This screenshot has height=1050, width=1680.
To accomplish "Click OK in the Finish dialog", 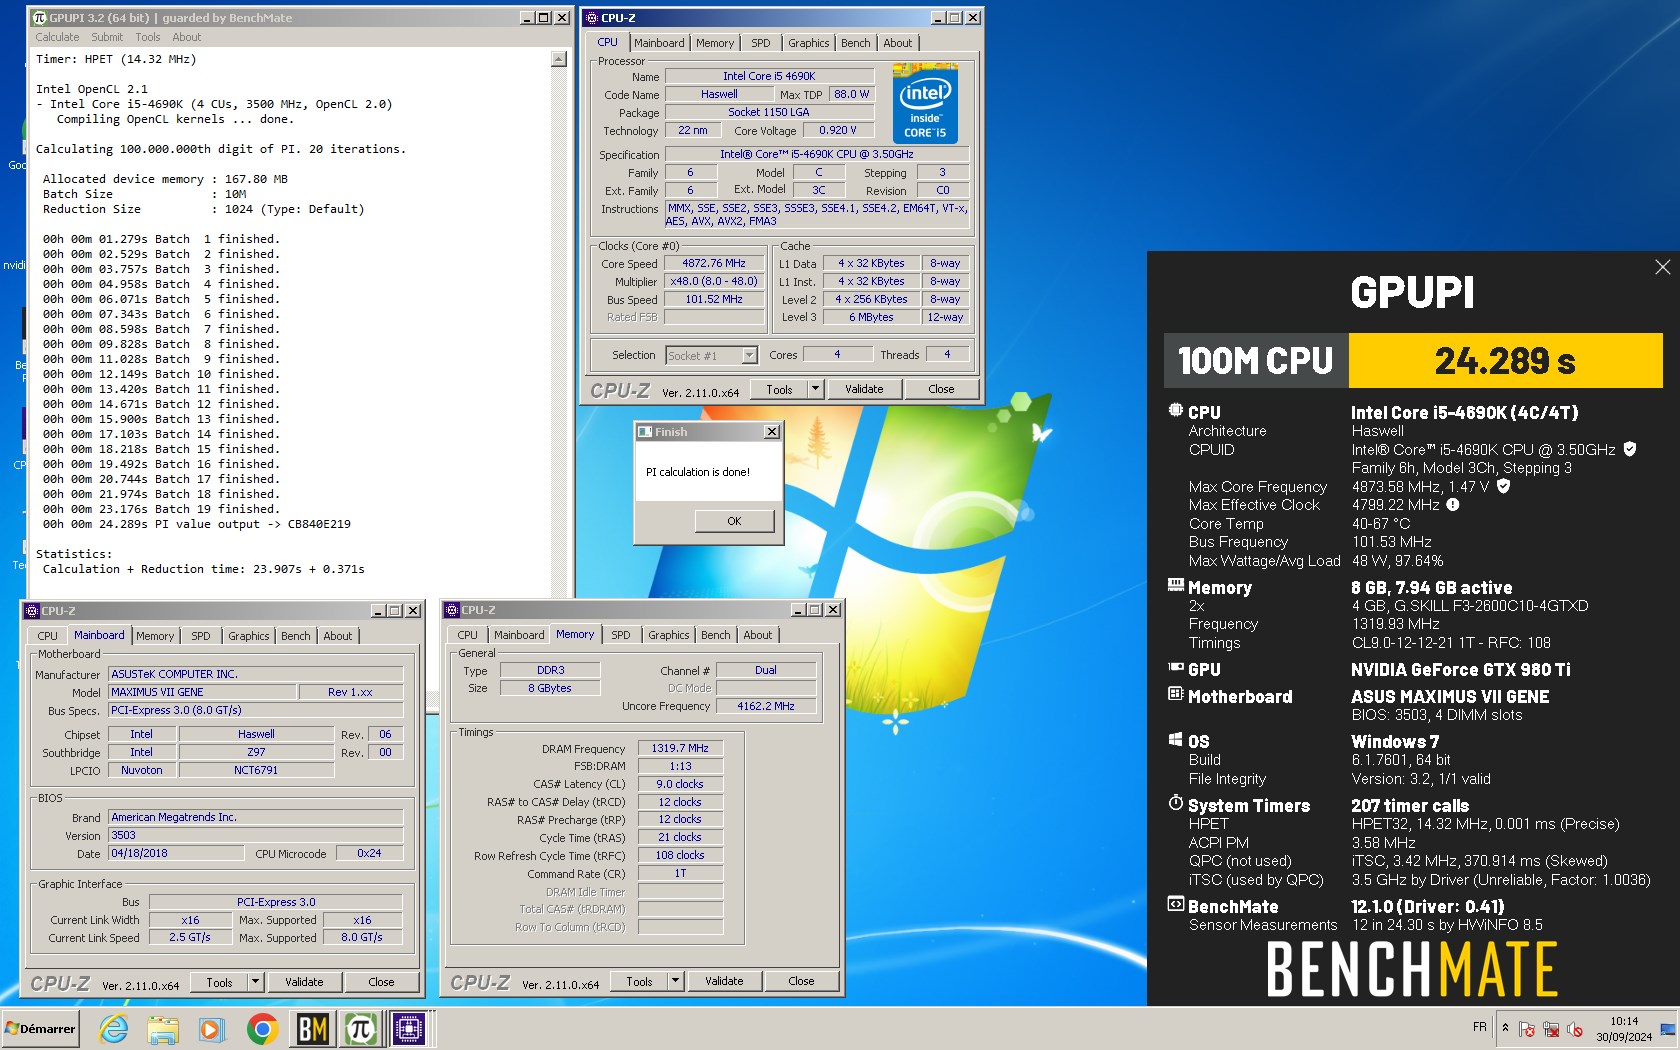I will [734, 521].
